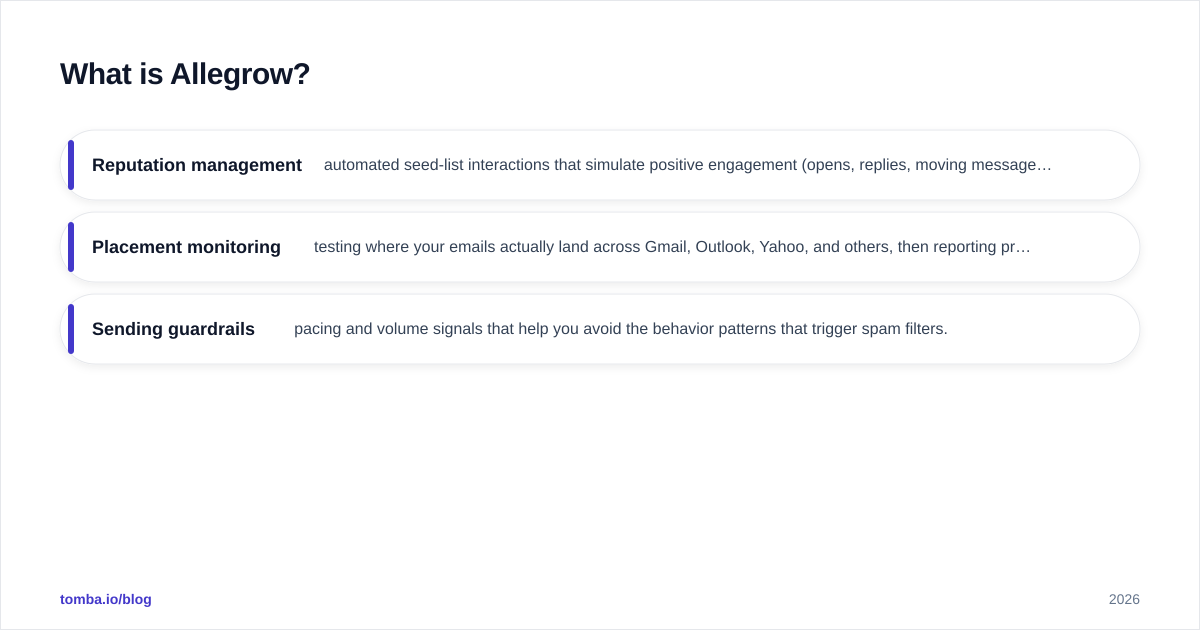The width and height of the screenshot is (1200, 630).
Task: Click the blue accent bar beside Sending guardrails
Action: pos(71,329)
